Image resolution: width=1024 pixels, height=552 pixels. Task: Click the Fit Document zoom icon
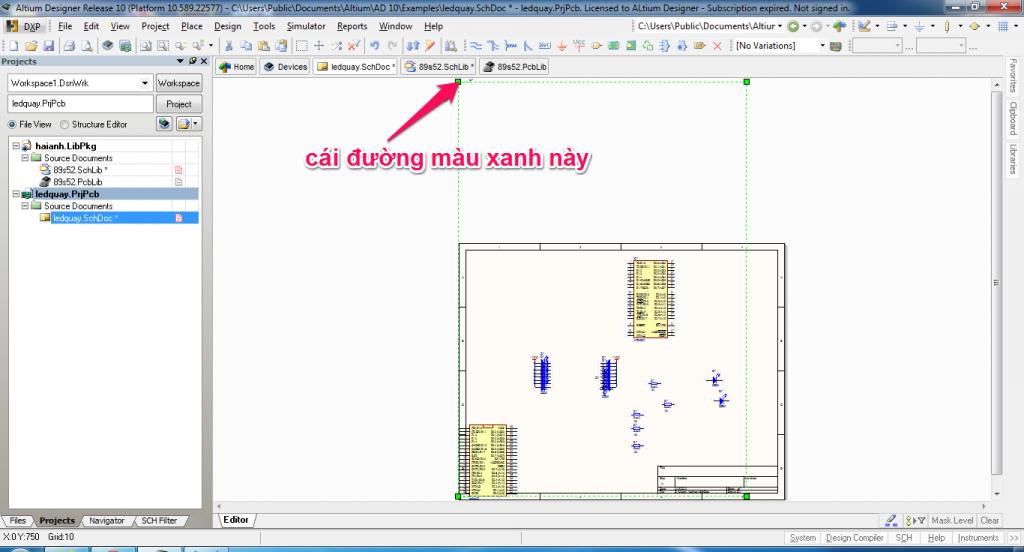146,46
